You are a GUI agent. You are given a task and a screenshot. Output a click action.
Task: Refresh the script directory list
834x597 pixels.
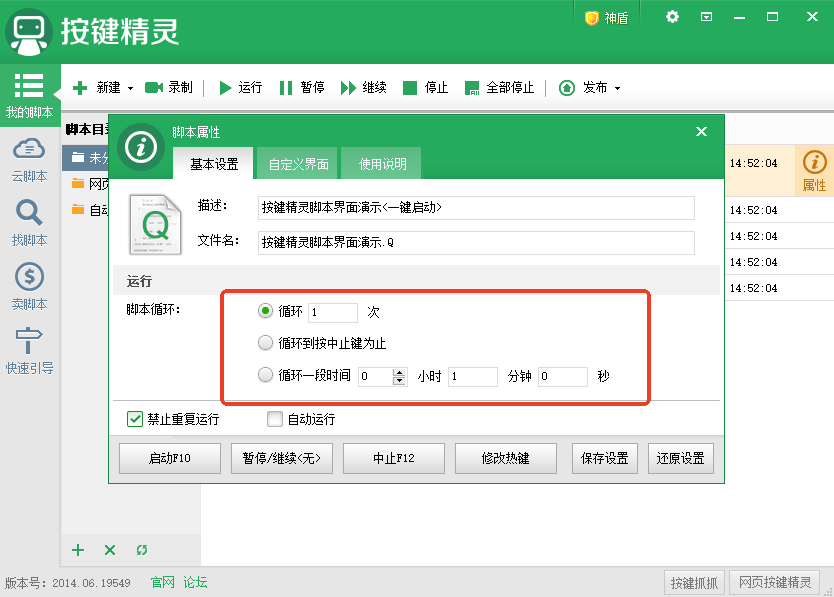(x=141, y=550)
